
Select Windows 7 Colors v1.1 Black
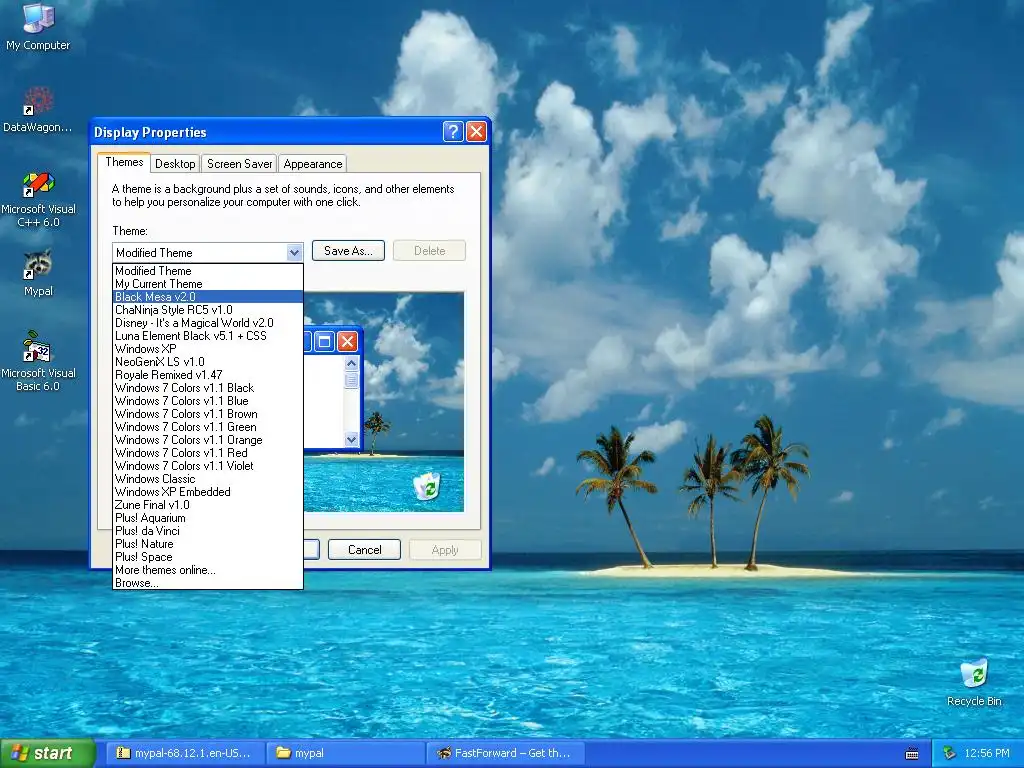coord(208,388)
